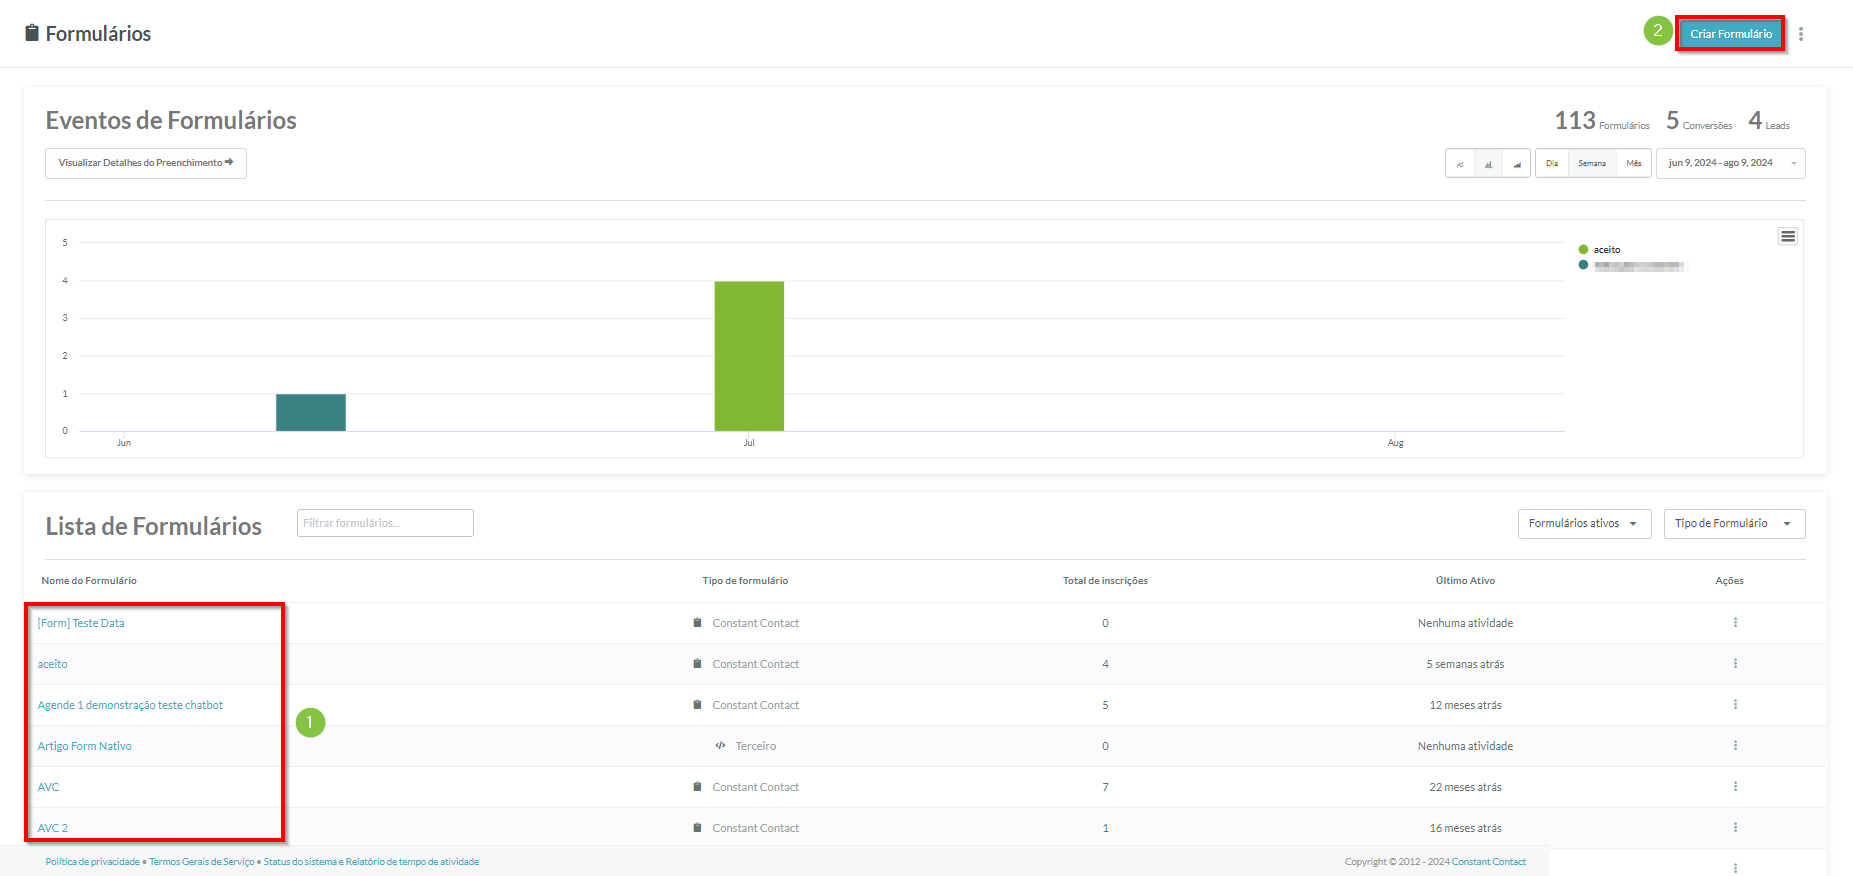The width and height of the screenshot is (1853, 876).
Task: Expand the date range dropdown
Action: 1730,164
